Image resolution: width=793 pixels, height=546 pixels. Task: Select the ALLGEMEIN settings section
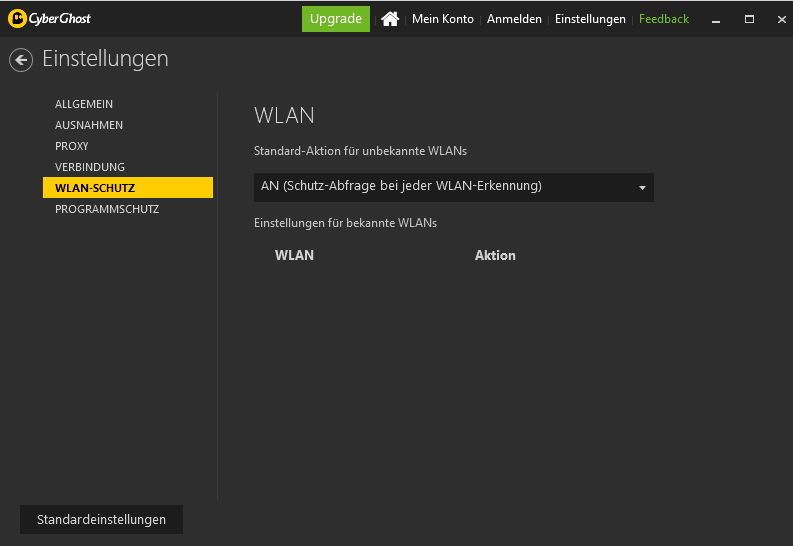tap(84, 104)
